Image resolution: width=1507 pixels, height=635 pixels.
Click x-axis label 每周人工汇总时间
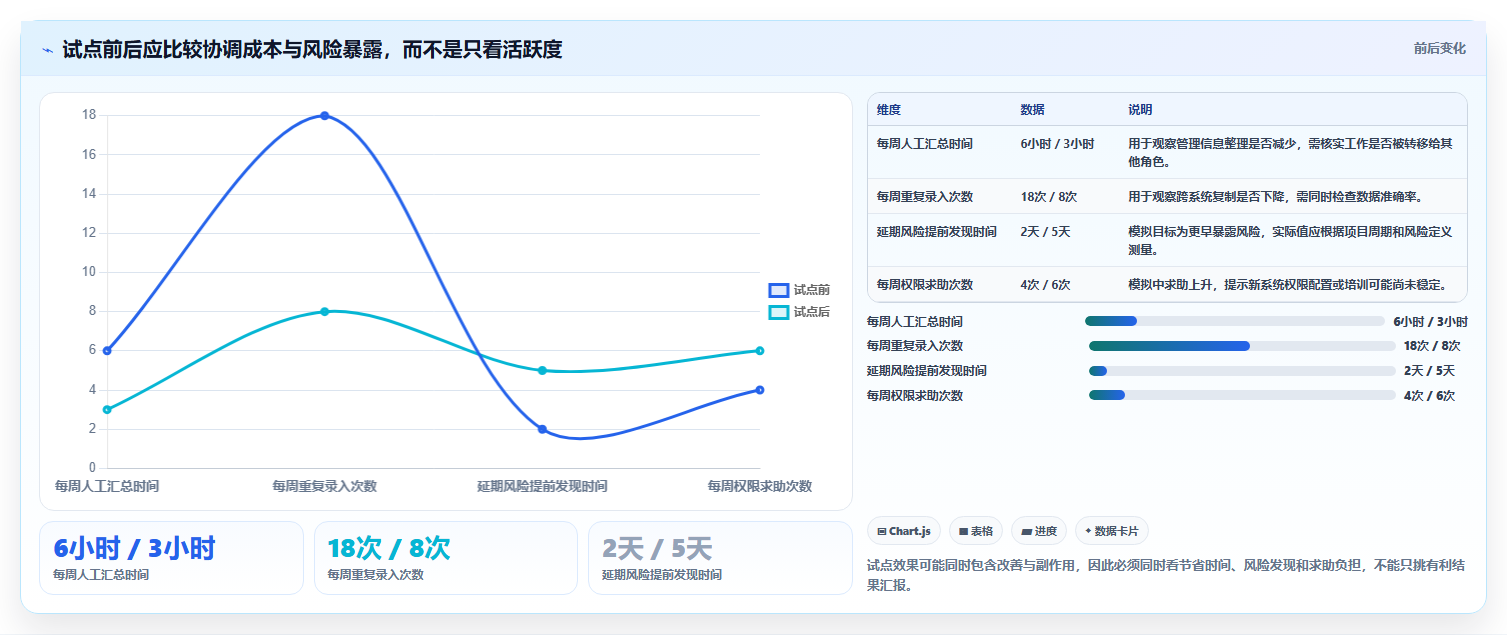[106, 486]
